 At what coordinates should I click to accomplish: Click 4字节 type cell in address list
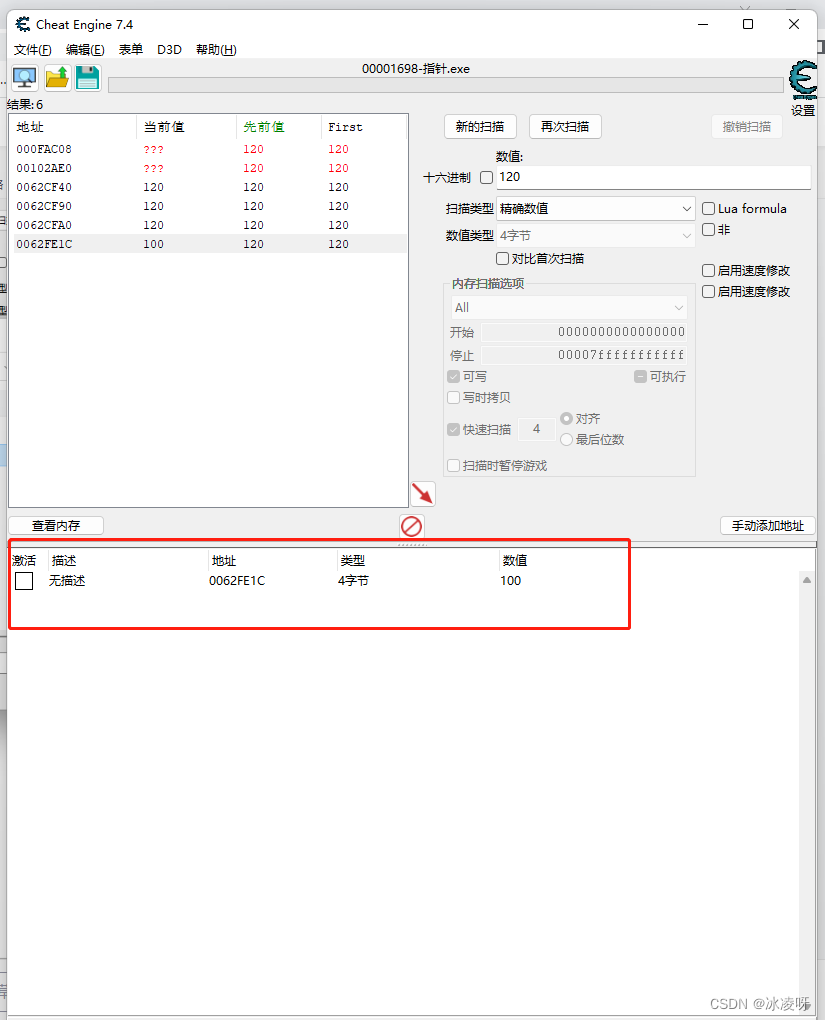point(353,581)
